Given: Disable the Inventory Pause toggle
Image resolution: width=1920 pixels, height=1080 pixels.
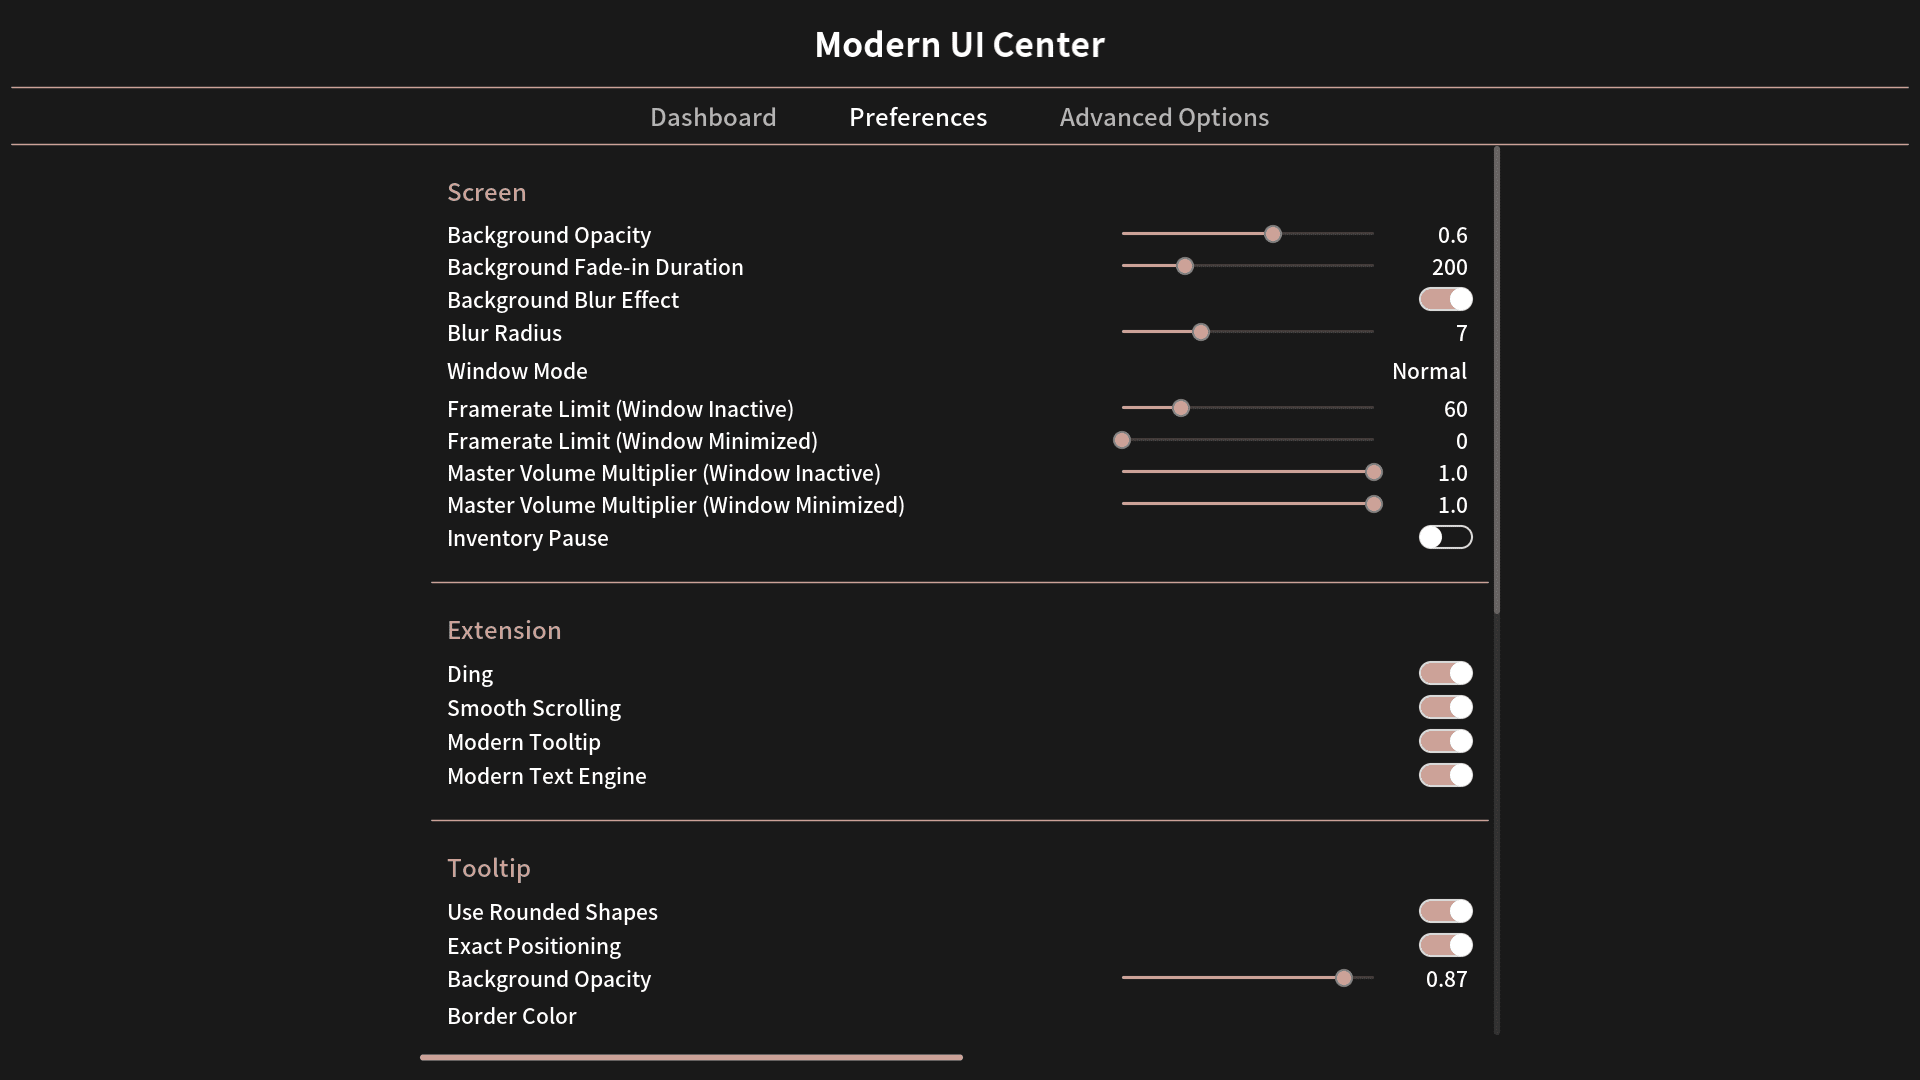Looking at the screenshot, I should (1445, 538).
